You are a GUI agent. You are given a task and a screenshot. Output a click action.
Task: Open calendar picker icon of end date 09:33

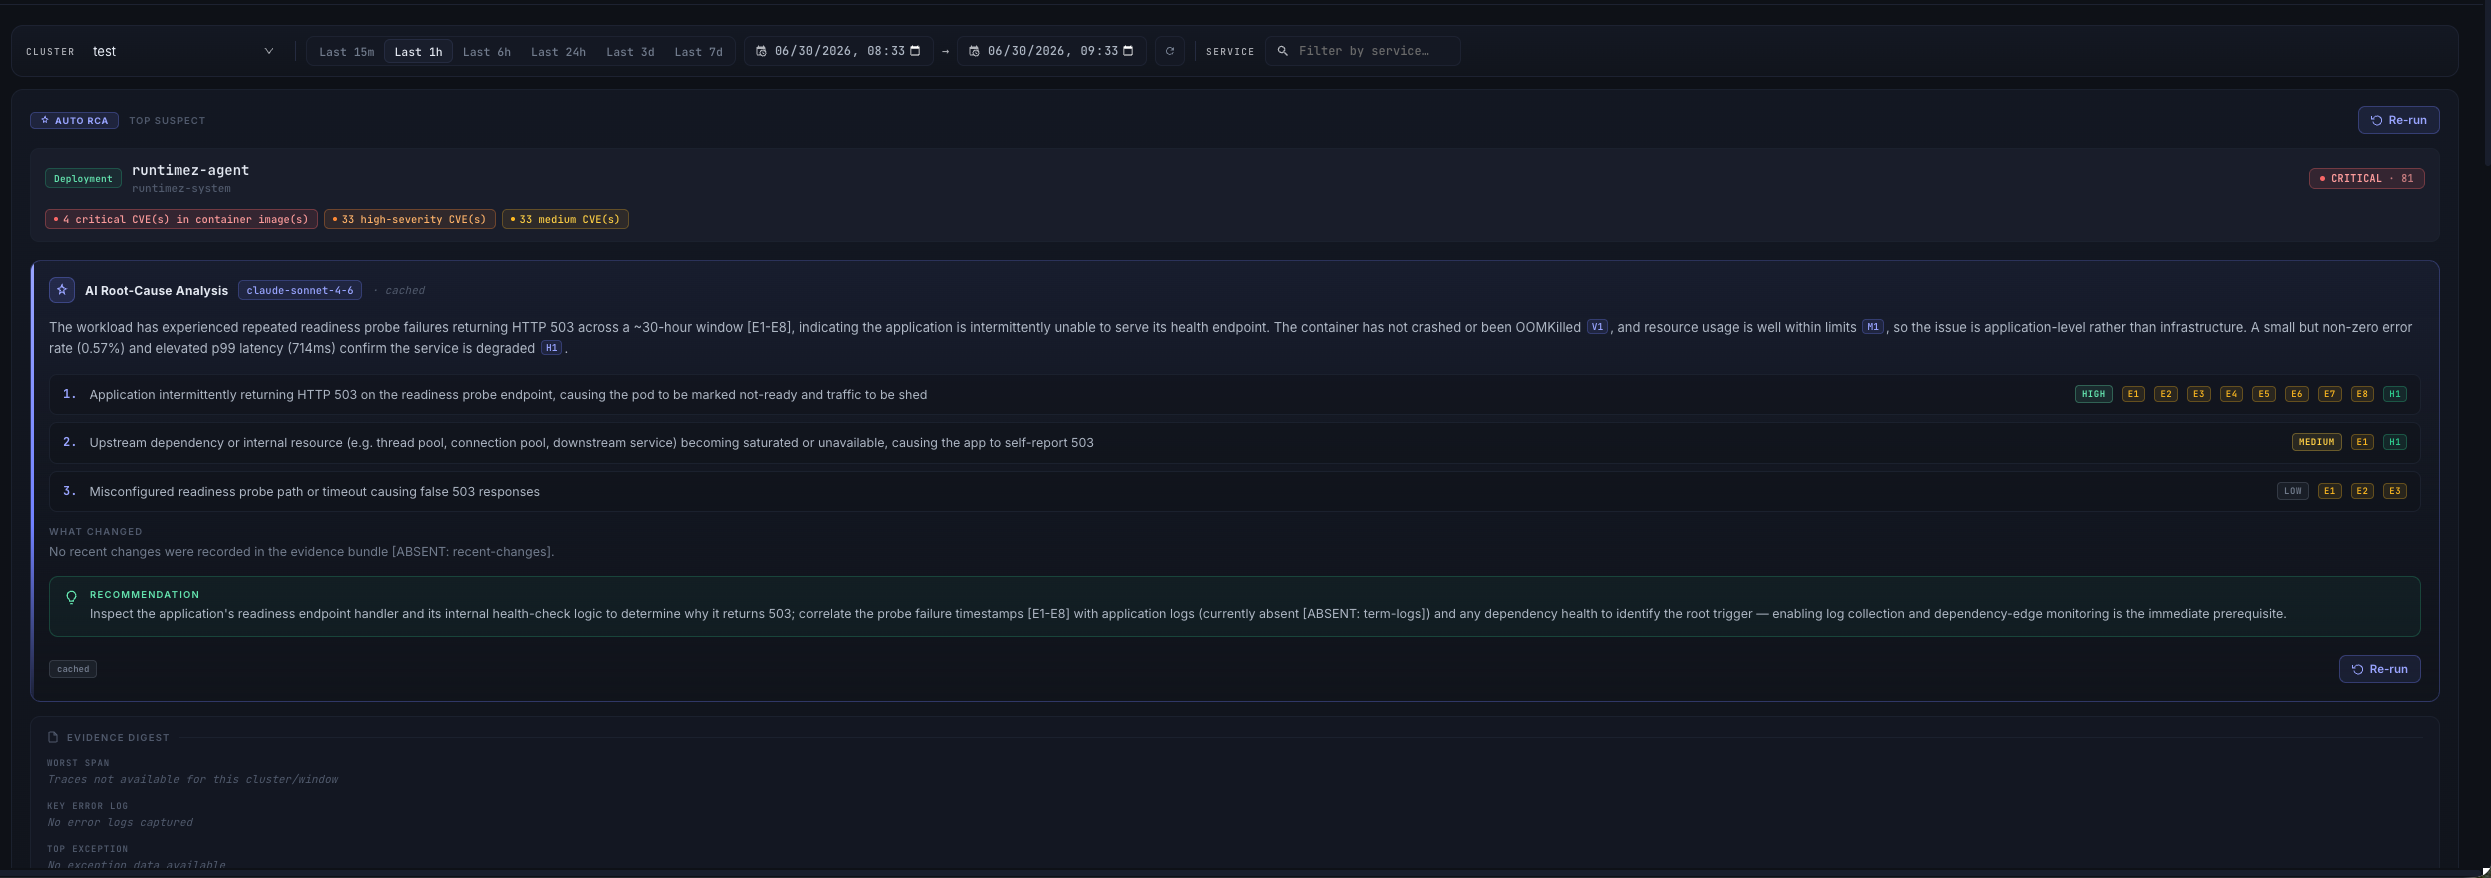click(1128, 51)
